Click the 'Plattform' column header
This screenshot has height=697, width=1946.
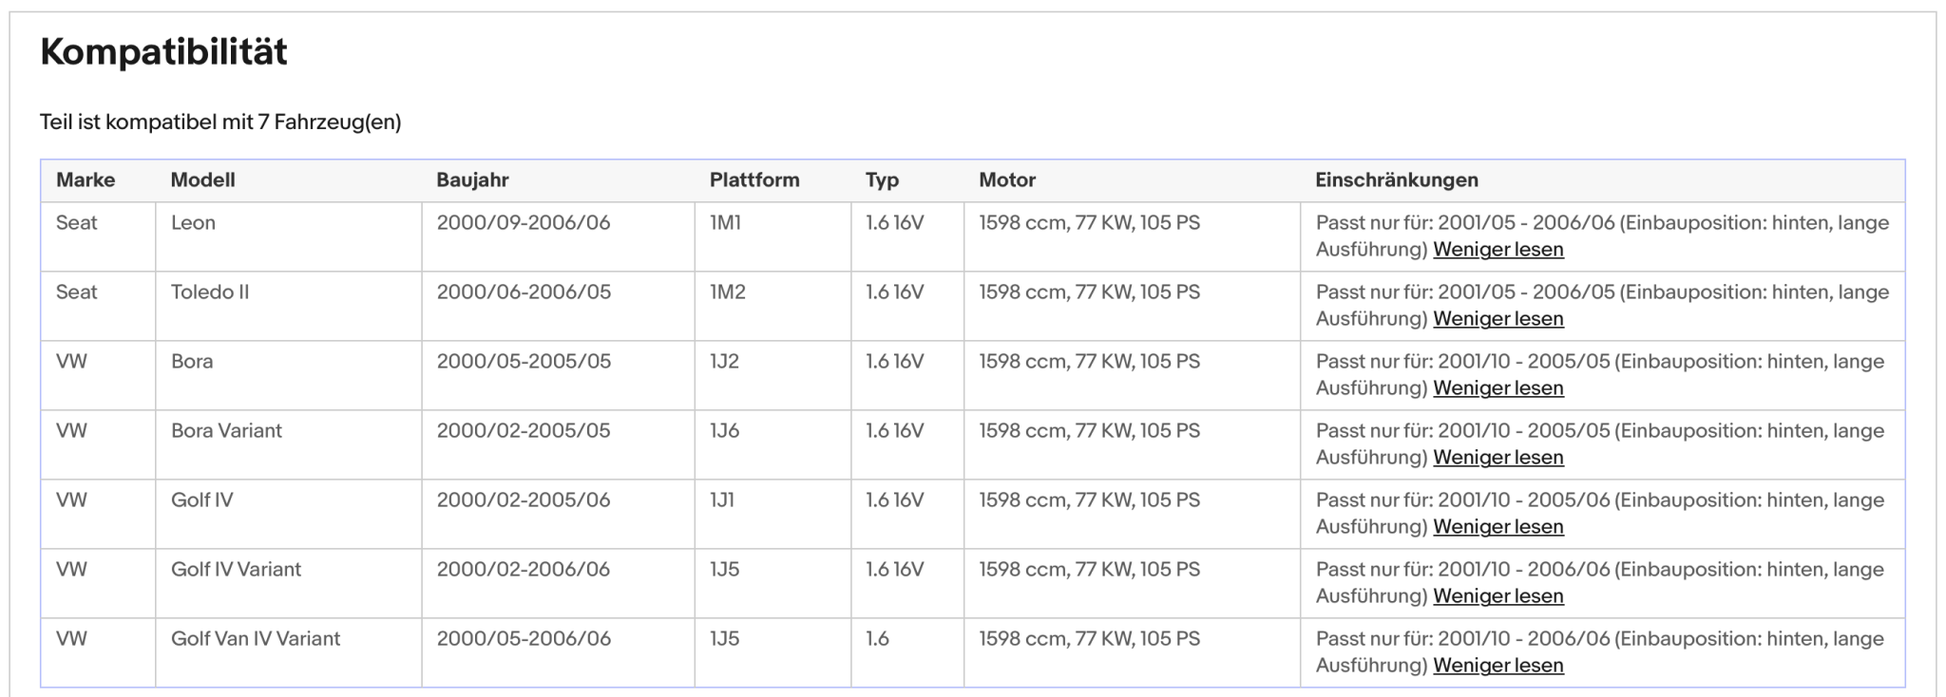[754, 180]
